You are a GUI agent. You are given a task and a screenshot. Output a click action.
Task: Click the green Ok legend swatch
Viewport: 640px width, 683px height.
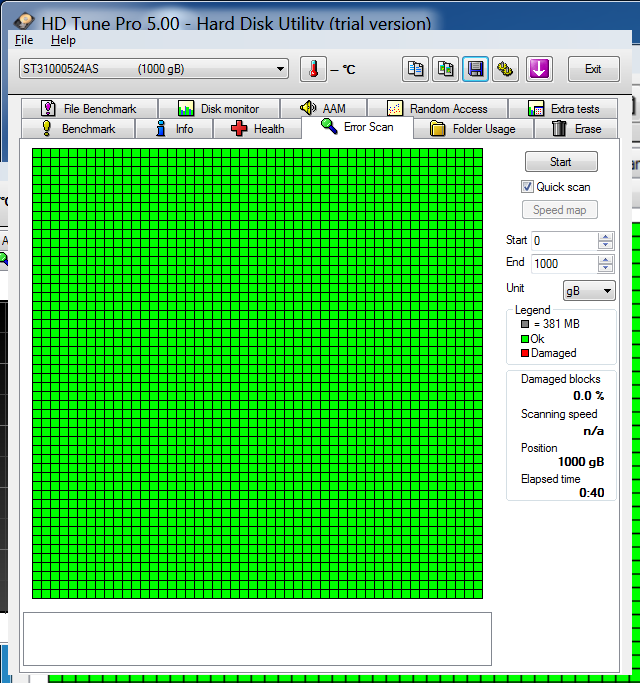(x=525, y=339)
